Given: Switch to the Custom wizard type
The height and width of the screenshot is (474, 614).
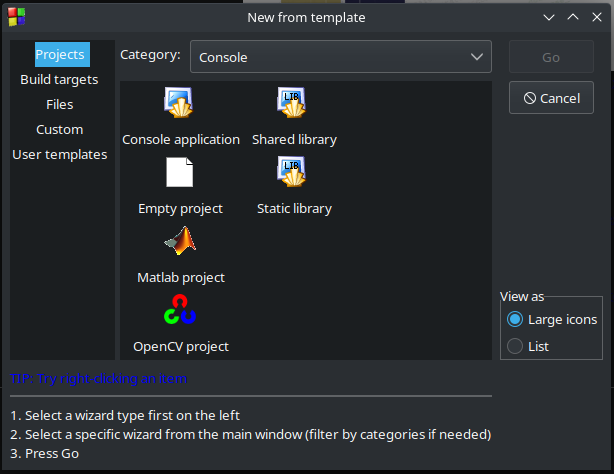Looking at the screenshot, I should coord(60,130).
